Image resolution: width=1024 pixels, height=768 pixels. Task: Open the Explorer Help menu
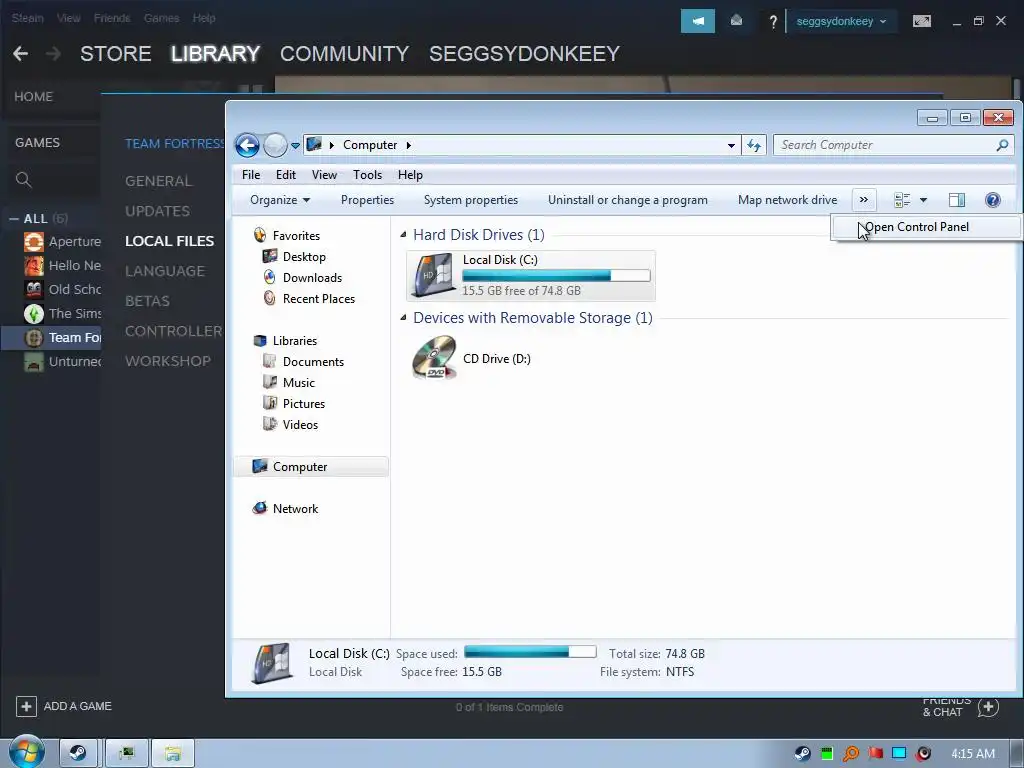tap(410, 175)
